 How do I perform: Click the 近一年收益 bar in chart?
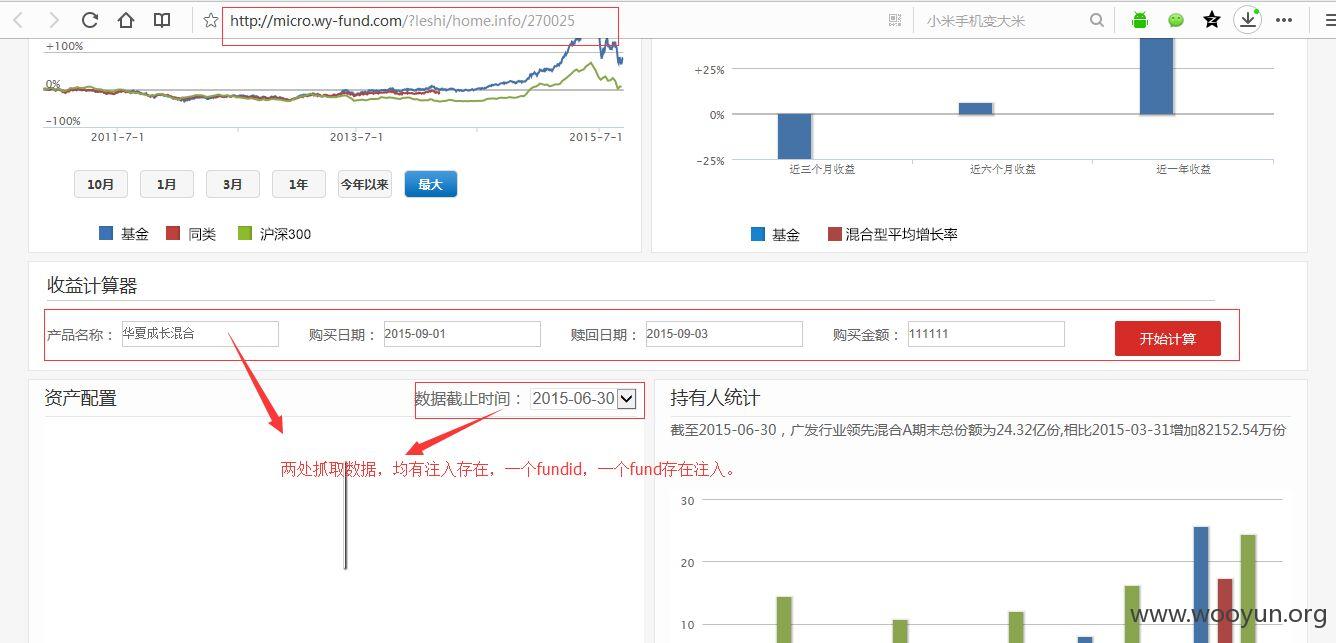[x=1156, y=76]
